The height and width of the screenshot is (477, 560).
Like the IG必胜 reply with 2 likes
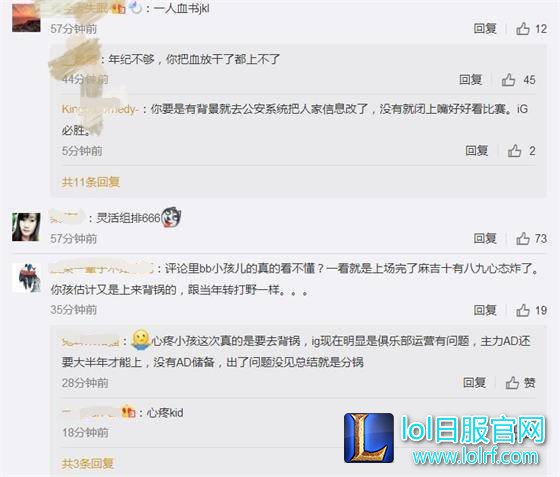pos(521,151)
